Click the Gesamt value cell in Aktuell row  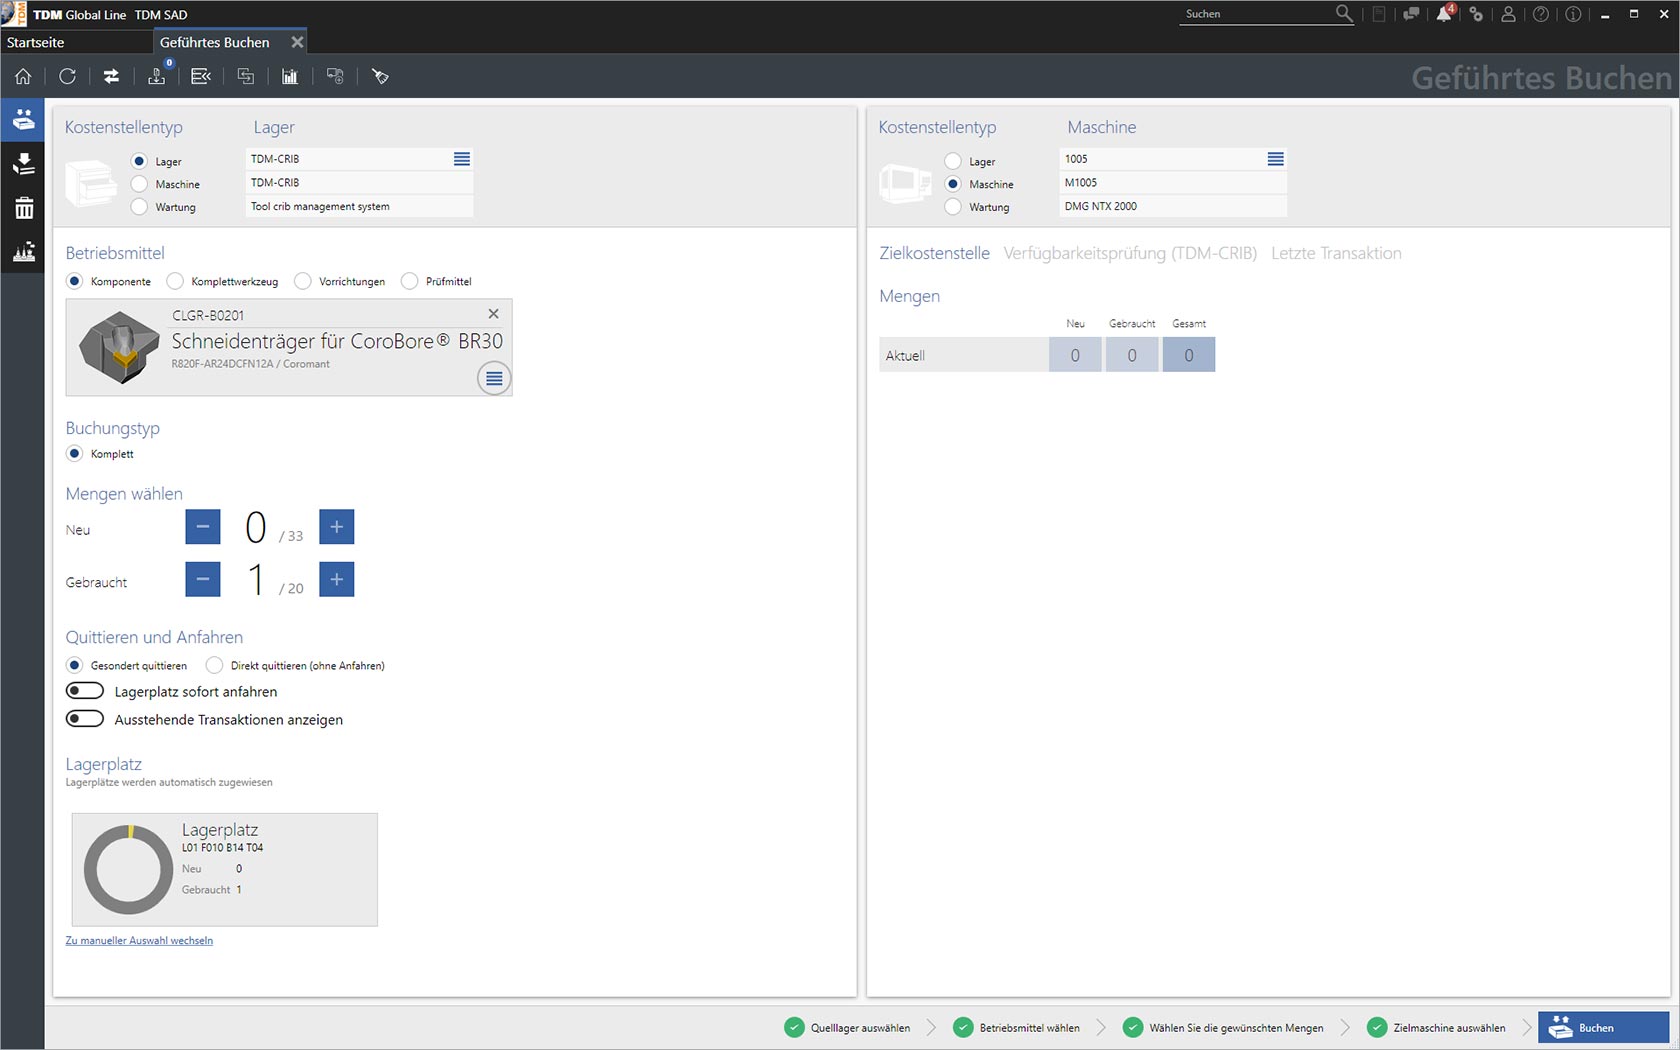pyautogui.click(x=1189, y=355)
